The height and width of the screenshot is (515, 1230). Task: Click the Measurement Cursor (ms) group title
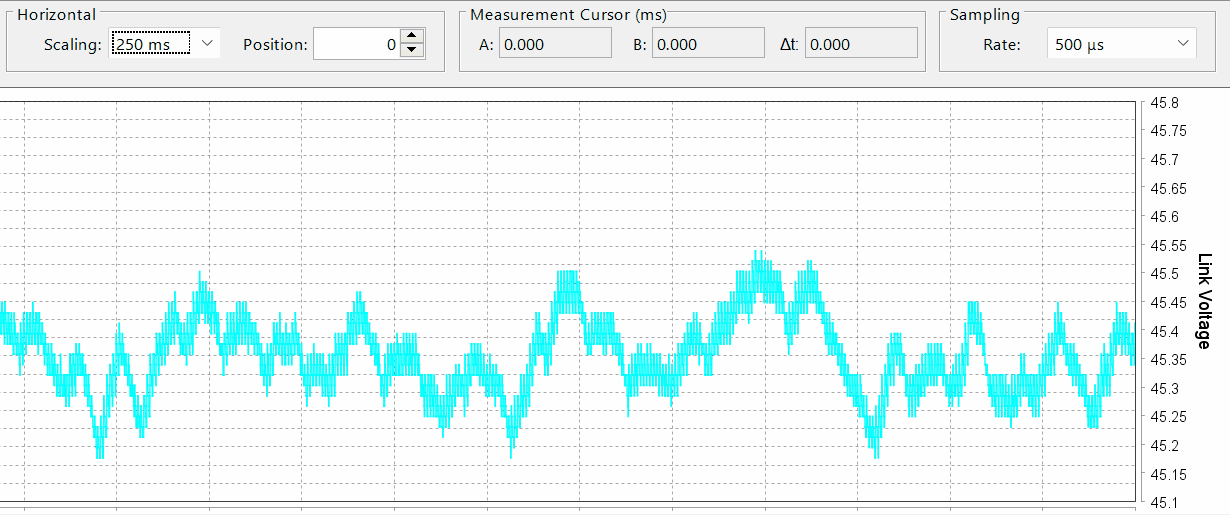coord(568,15)
